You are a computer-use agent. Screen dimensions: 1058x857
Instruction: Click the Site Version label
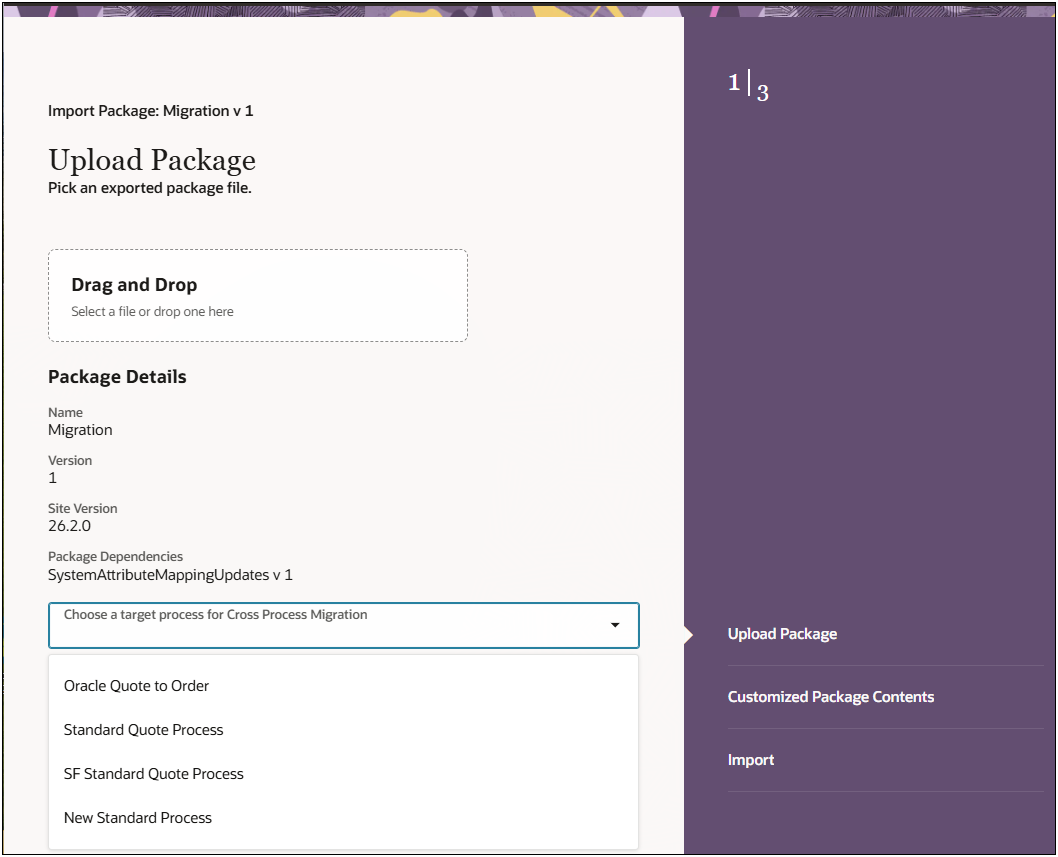point(82,508)
